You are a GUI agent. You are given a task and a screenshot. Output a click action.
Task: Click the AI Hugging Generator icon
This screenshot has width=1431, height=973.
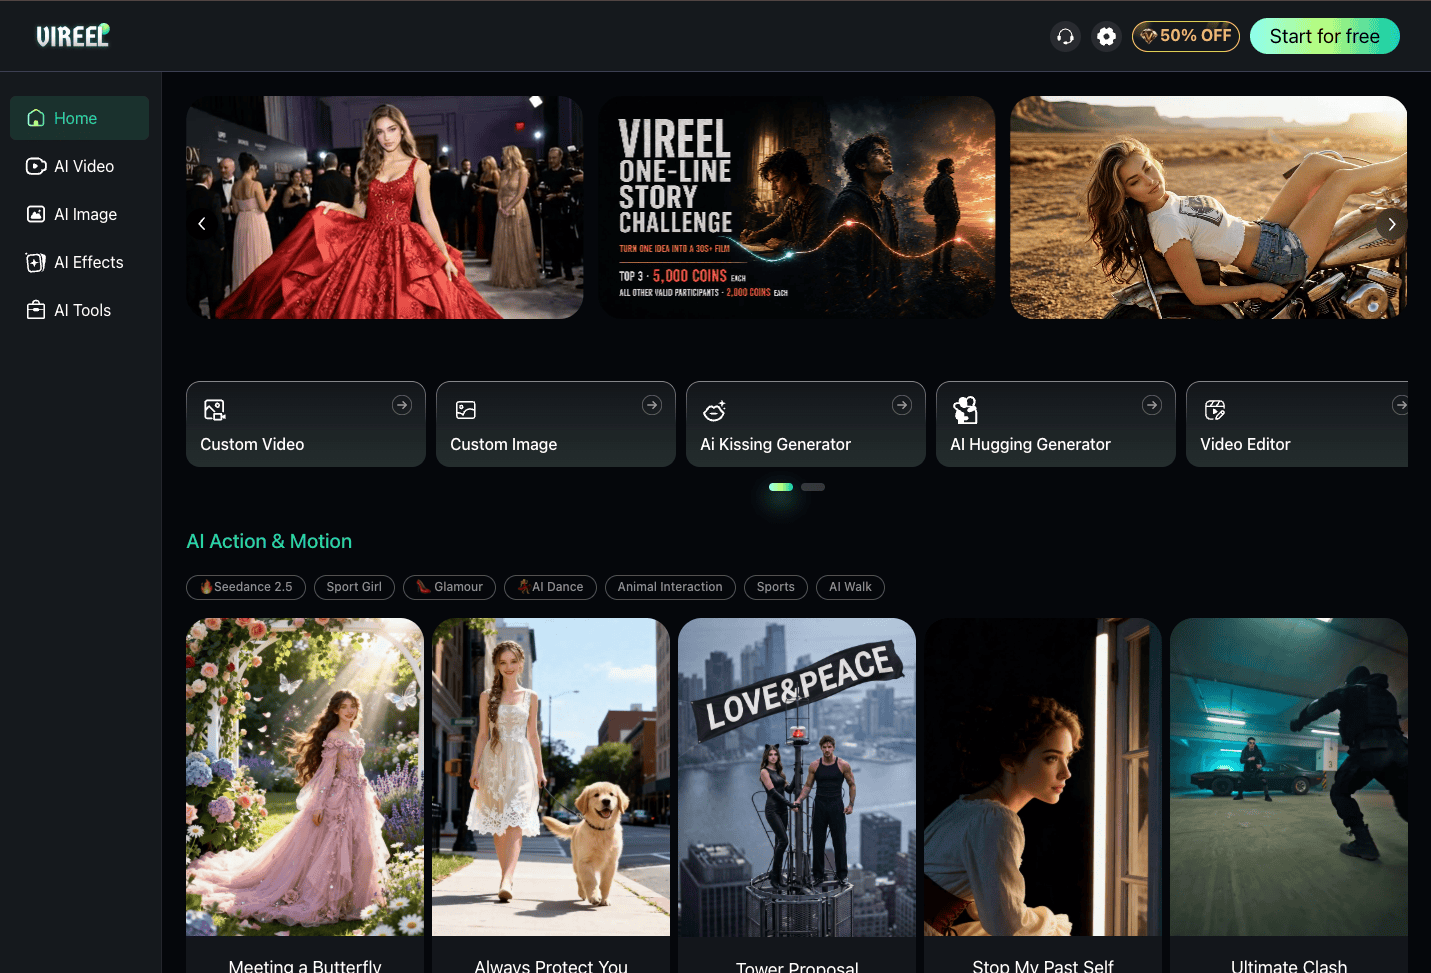(965, 410)
